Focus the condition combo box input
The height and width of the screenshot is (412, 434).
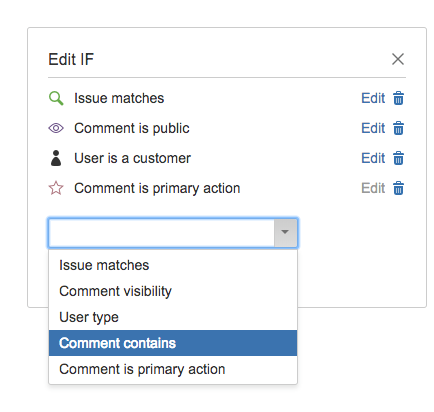pyautogui.click(x=162, y=233)
